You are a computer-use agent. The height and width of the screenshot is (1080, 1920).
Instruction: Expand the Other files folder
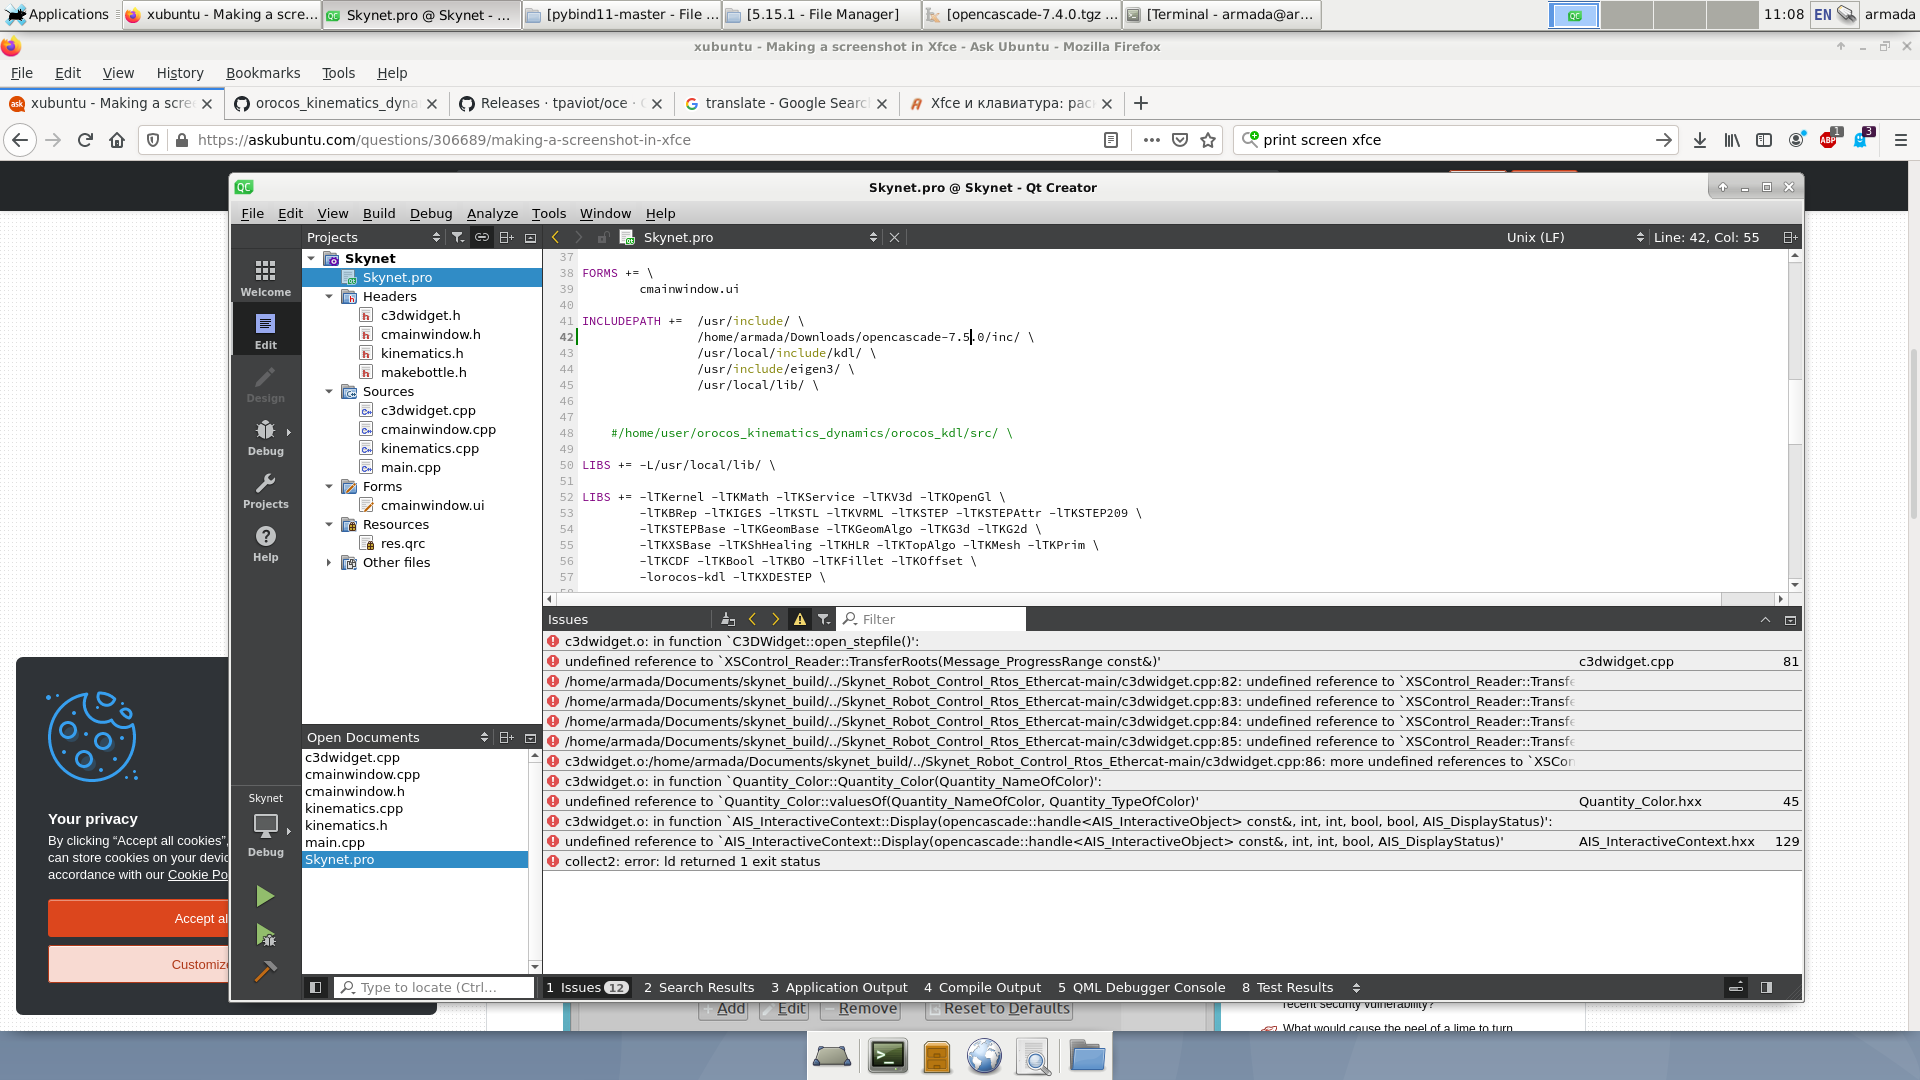pyautogui.click(x=329, y=562)
